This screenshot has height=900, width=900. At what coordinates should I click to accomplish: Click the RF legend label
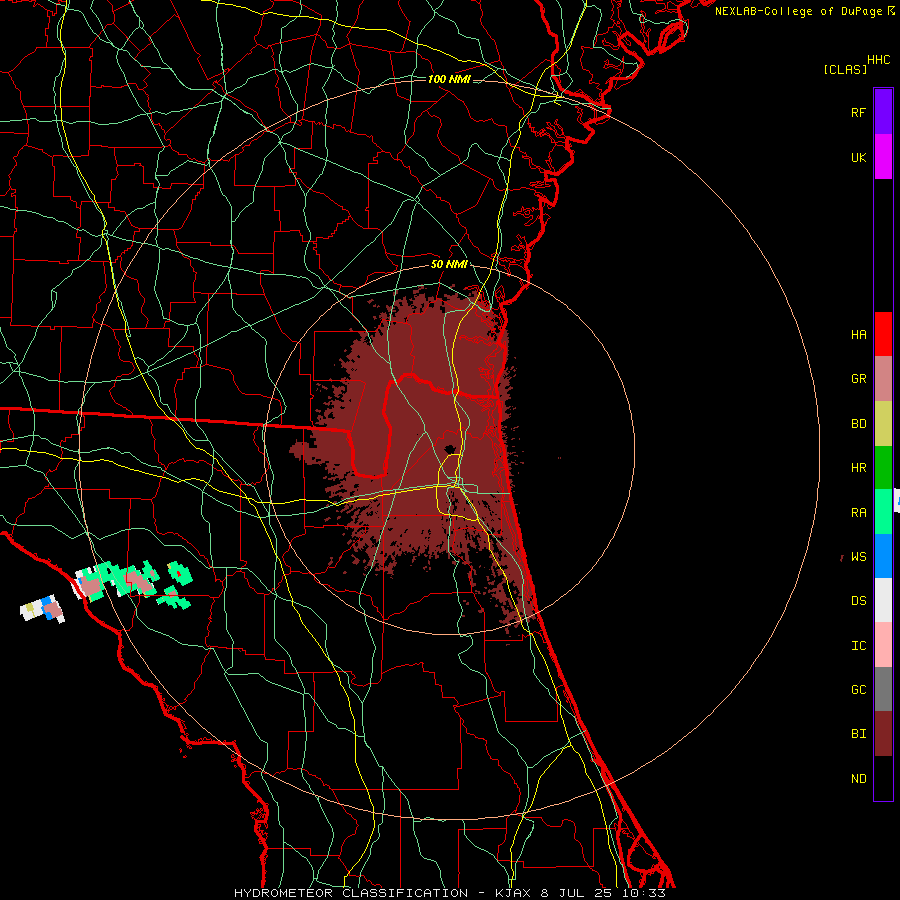point(858,112)
